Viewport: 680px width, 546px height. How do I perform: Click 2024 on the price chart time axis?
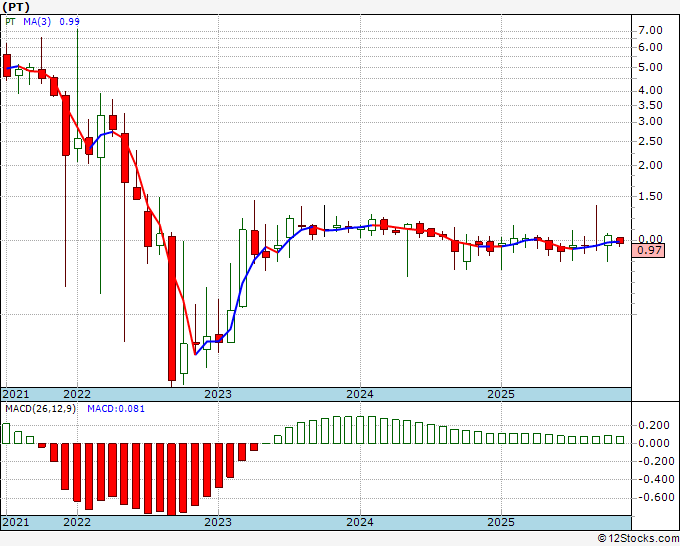click(x=360, y=394)
